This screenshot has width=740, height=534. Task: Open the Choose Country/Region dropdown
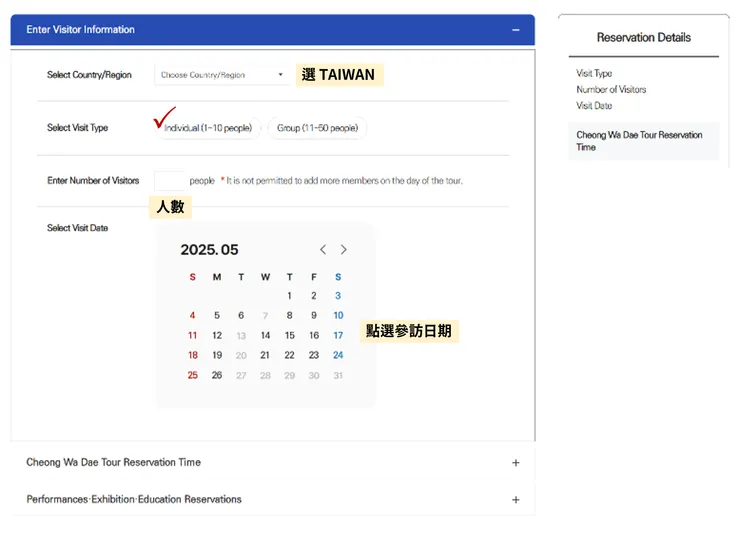pos(222,75)
